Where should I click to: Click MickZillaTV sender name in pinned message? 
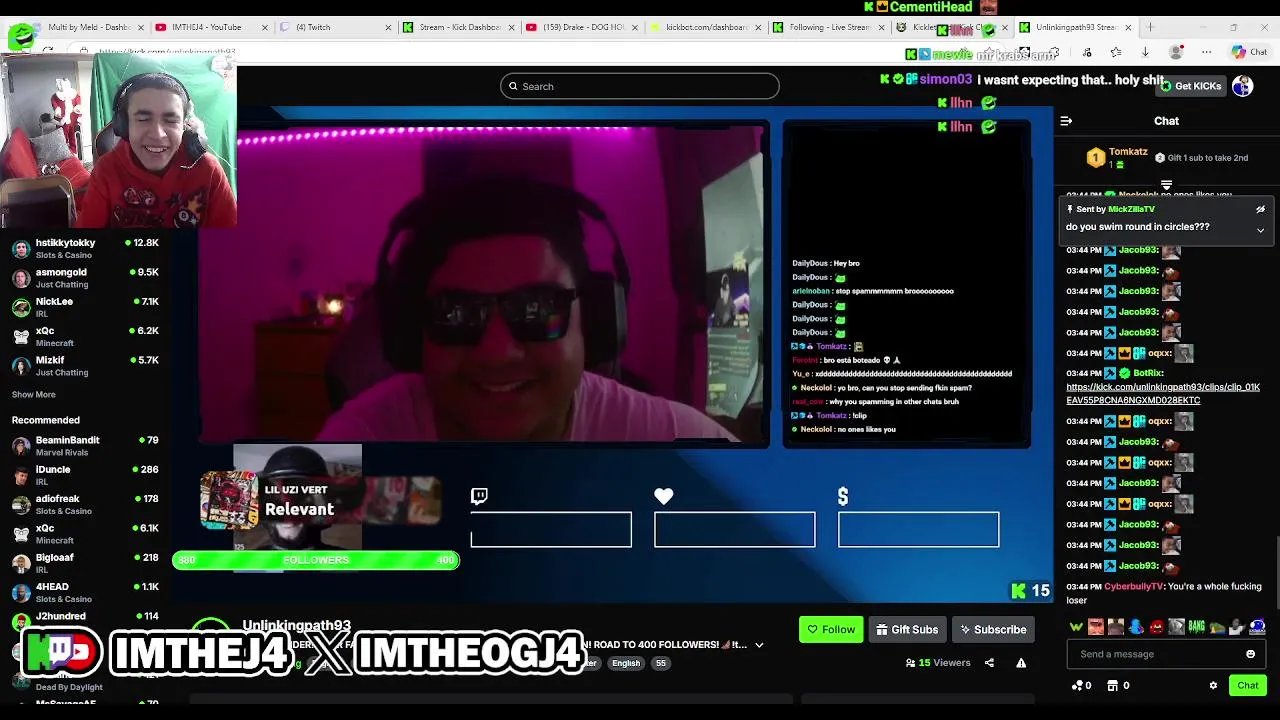point(1131,209)
